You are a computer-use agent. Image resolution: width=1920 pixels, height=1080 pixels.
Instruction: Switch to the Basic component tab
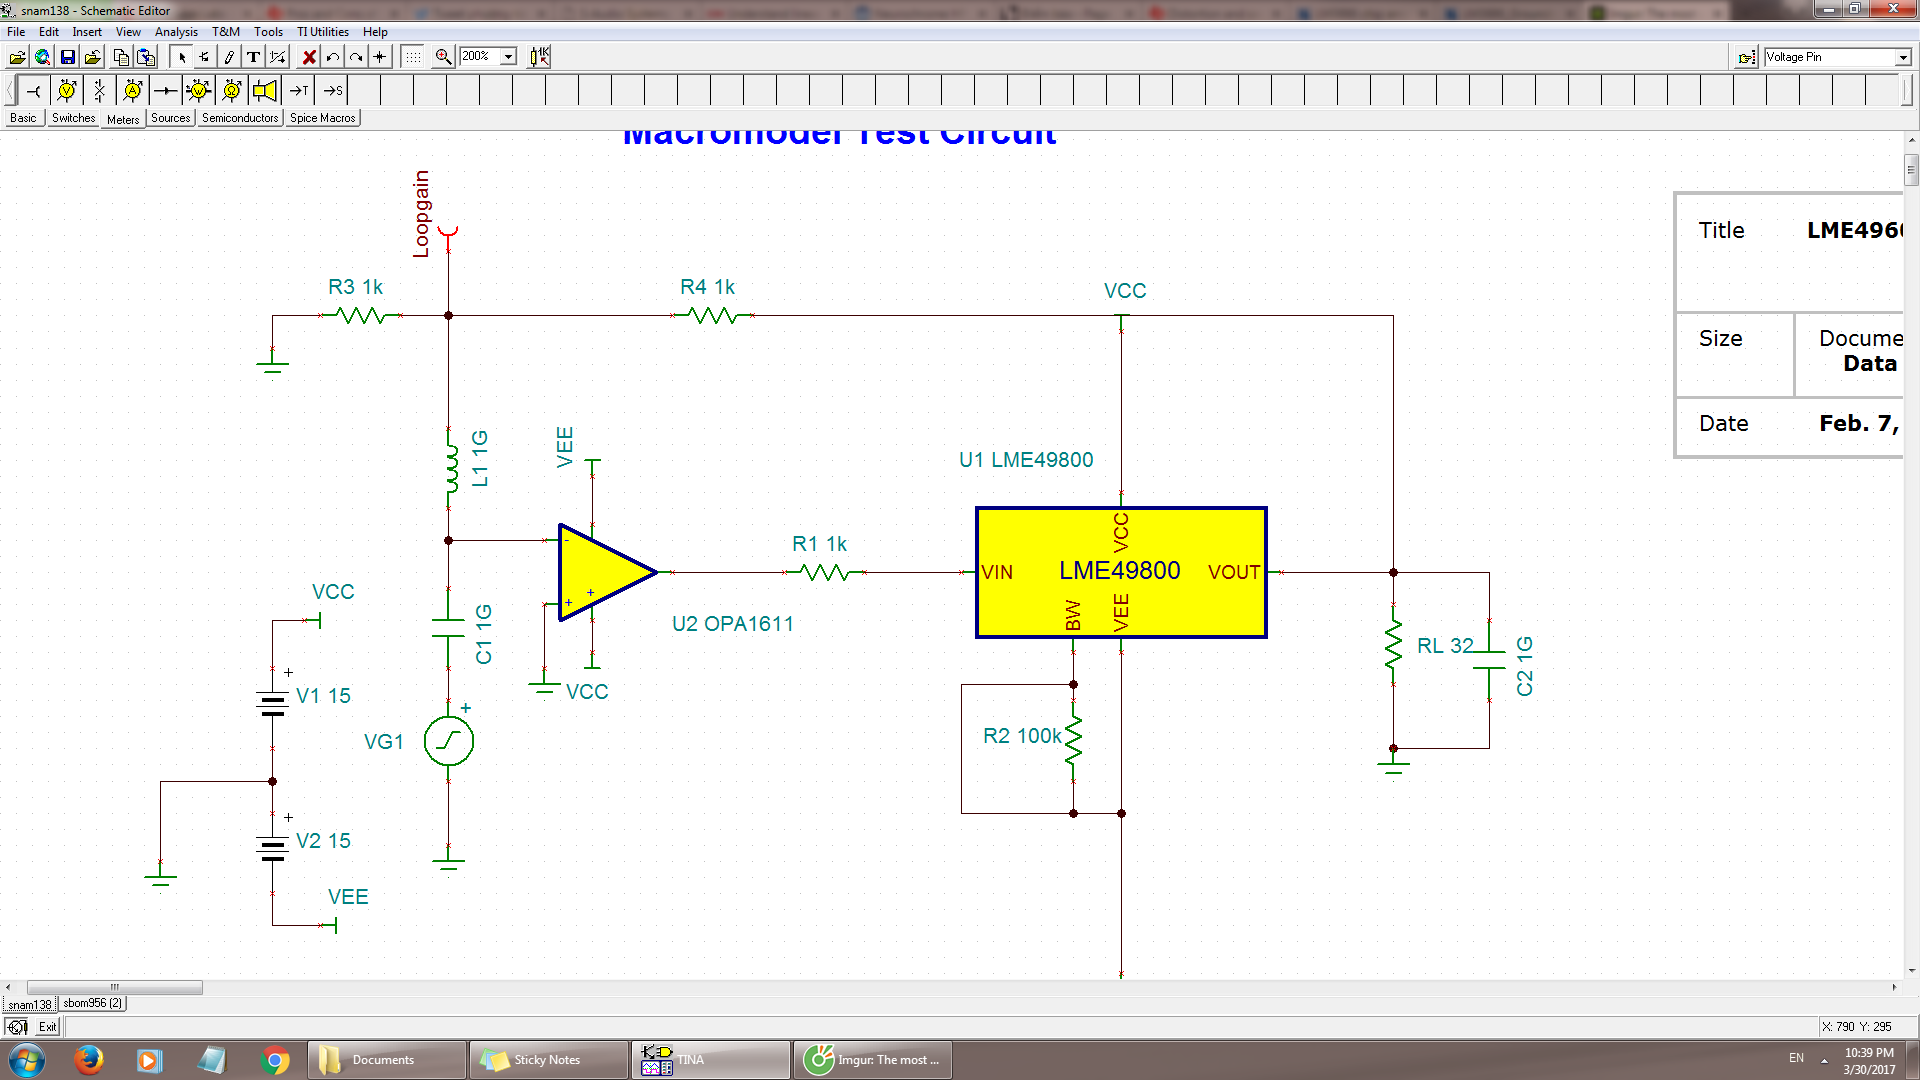23,118
